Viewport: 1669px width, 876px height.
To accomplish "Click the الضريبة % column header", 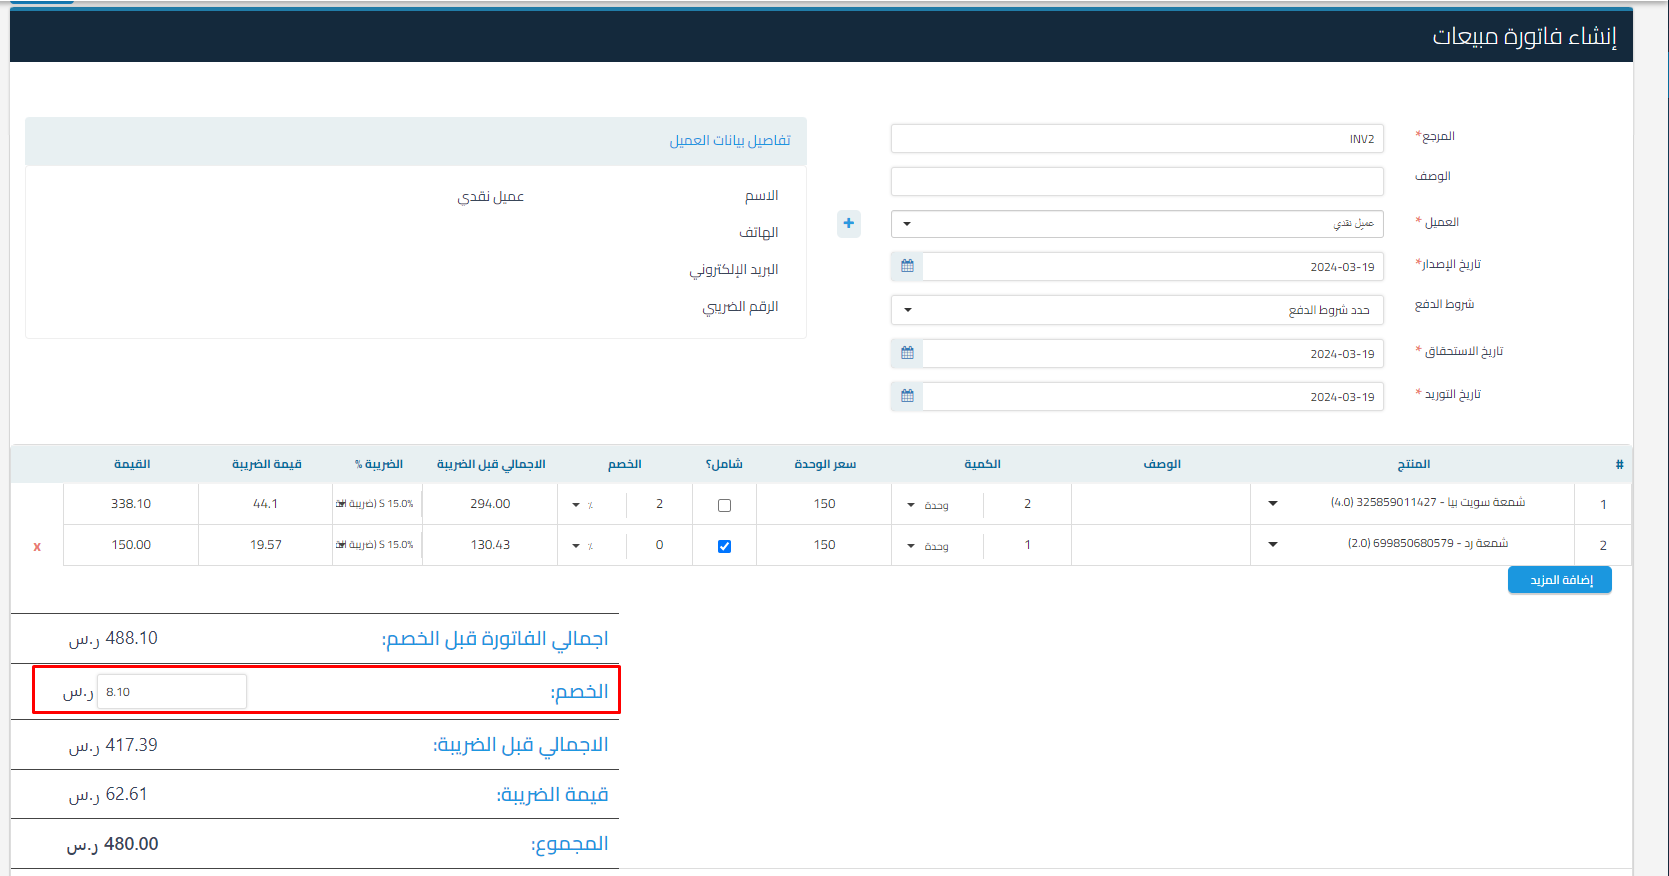I will pyautogui.click(x=378, y=464).
